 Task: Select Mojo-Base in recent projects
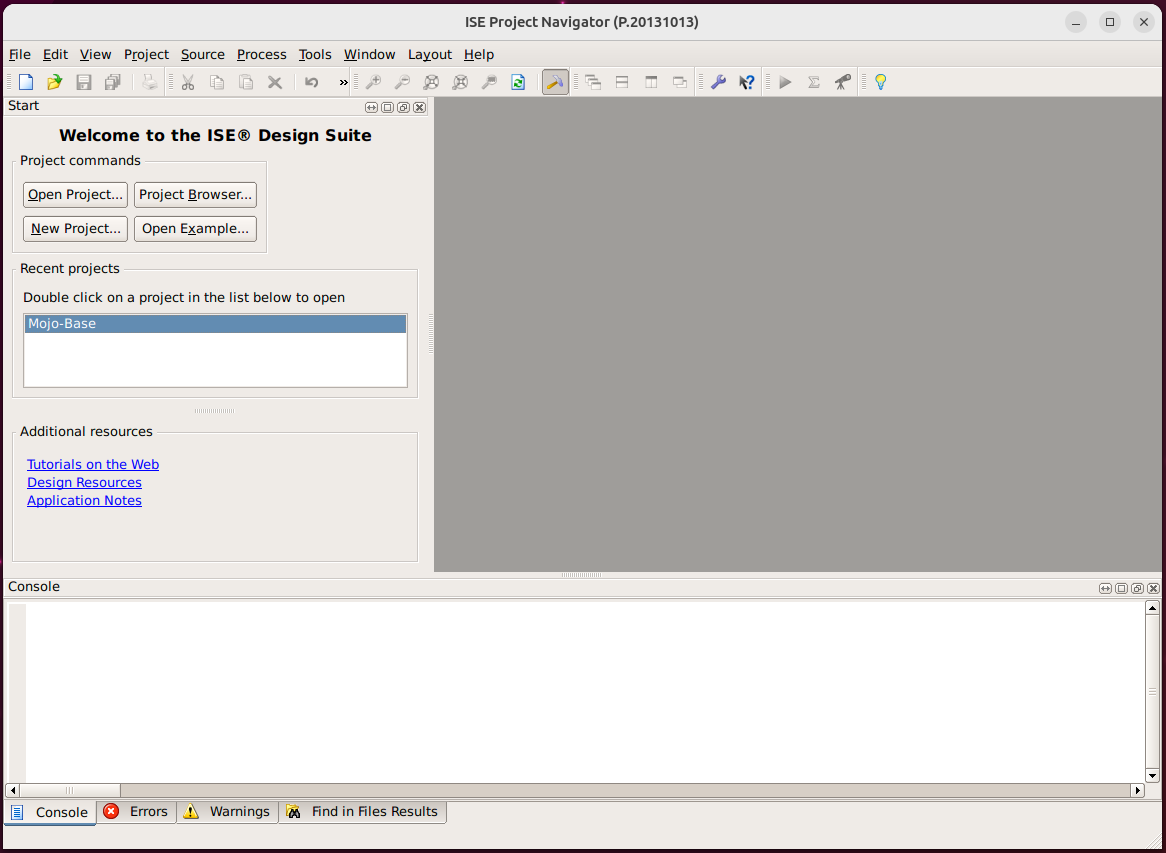216,324
